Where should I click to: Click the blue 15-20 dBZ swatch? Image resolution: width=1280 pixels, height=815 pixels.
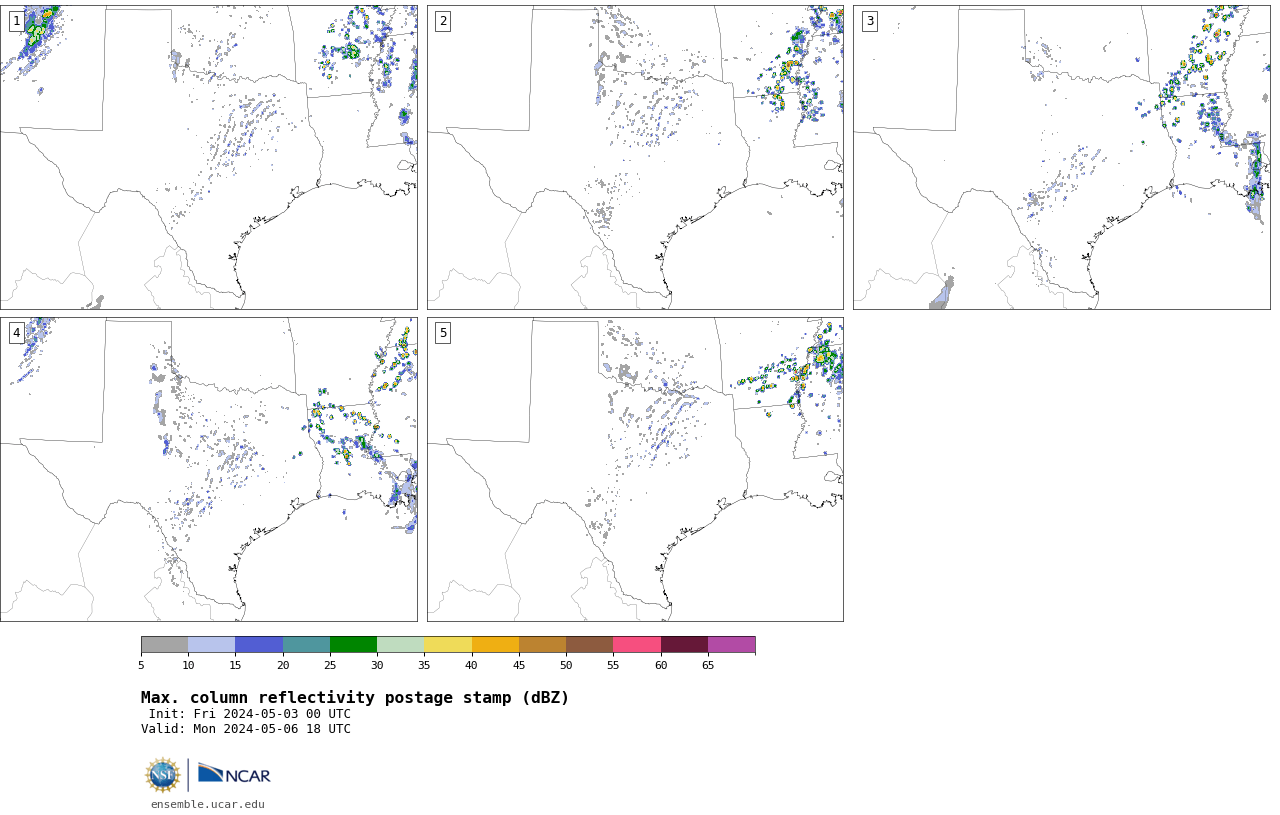259,644
